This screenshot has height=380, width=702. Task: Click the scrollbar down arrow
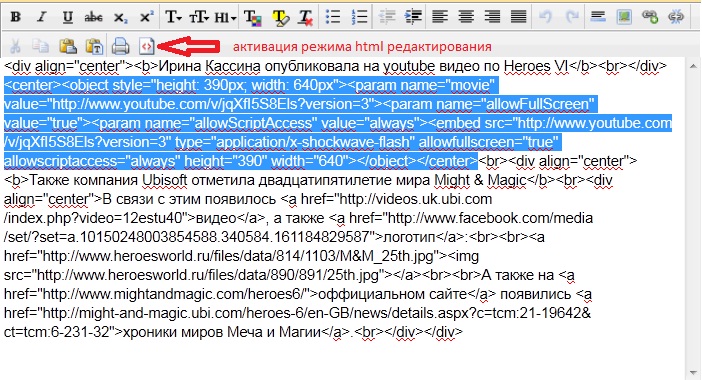(693, 372)
